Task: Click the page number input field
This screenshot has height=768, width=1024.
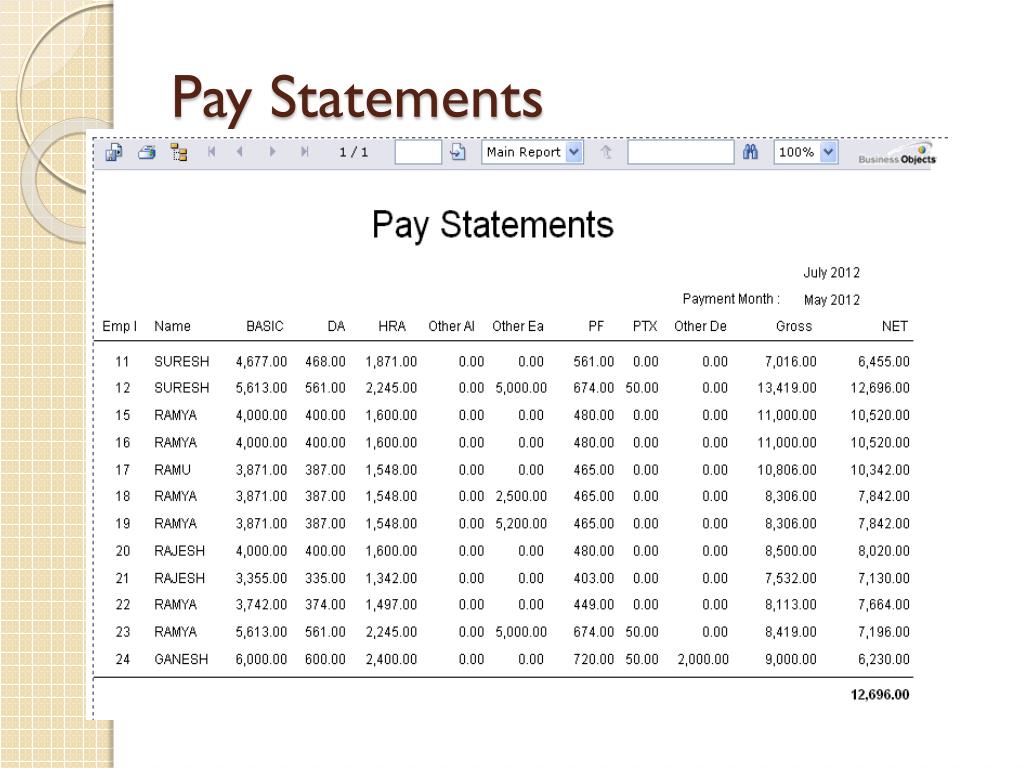Action: (418, 152)
